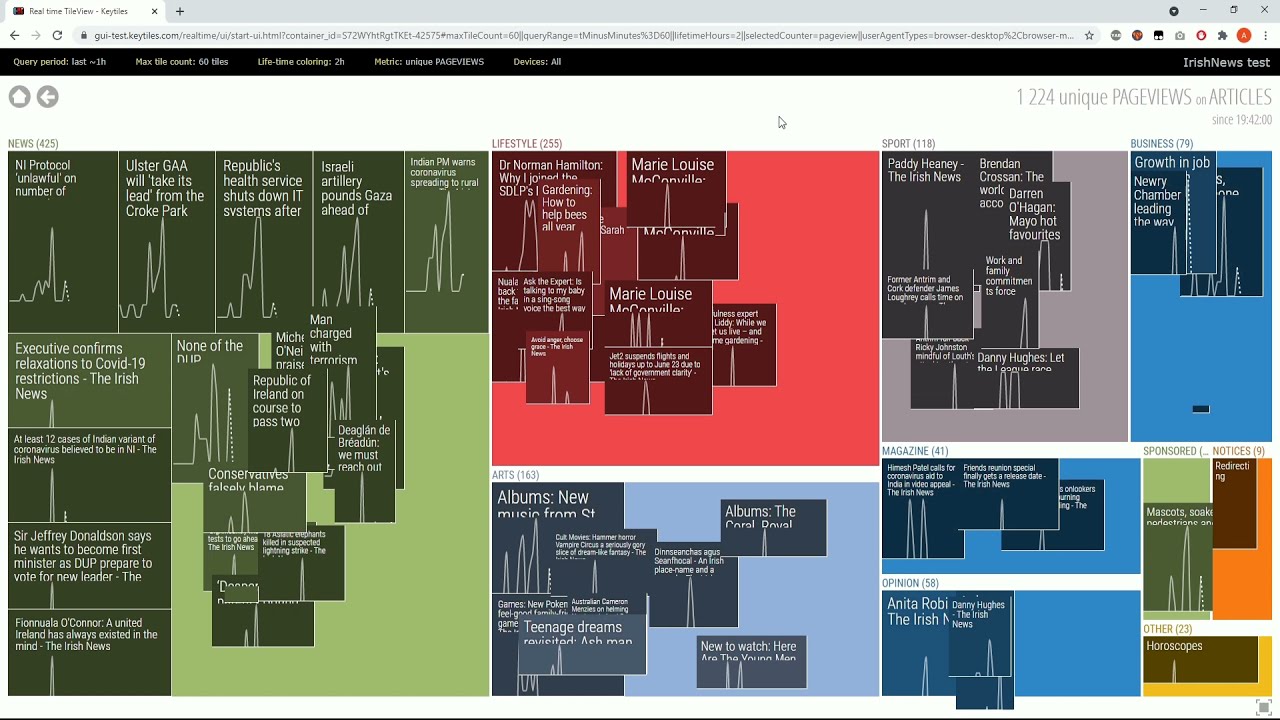The image size is (1280, 720).
Task: Open the orange profile avatar
Action: pos(1244,35)
